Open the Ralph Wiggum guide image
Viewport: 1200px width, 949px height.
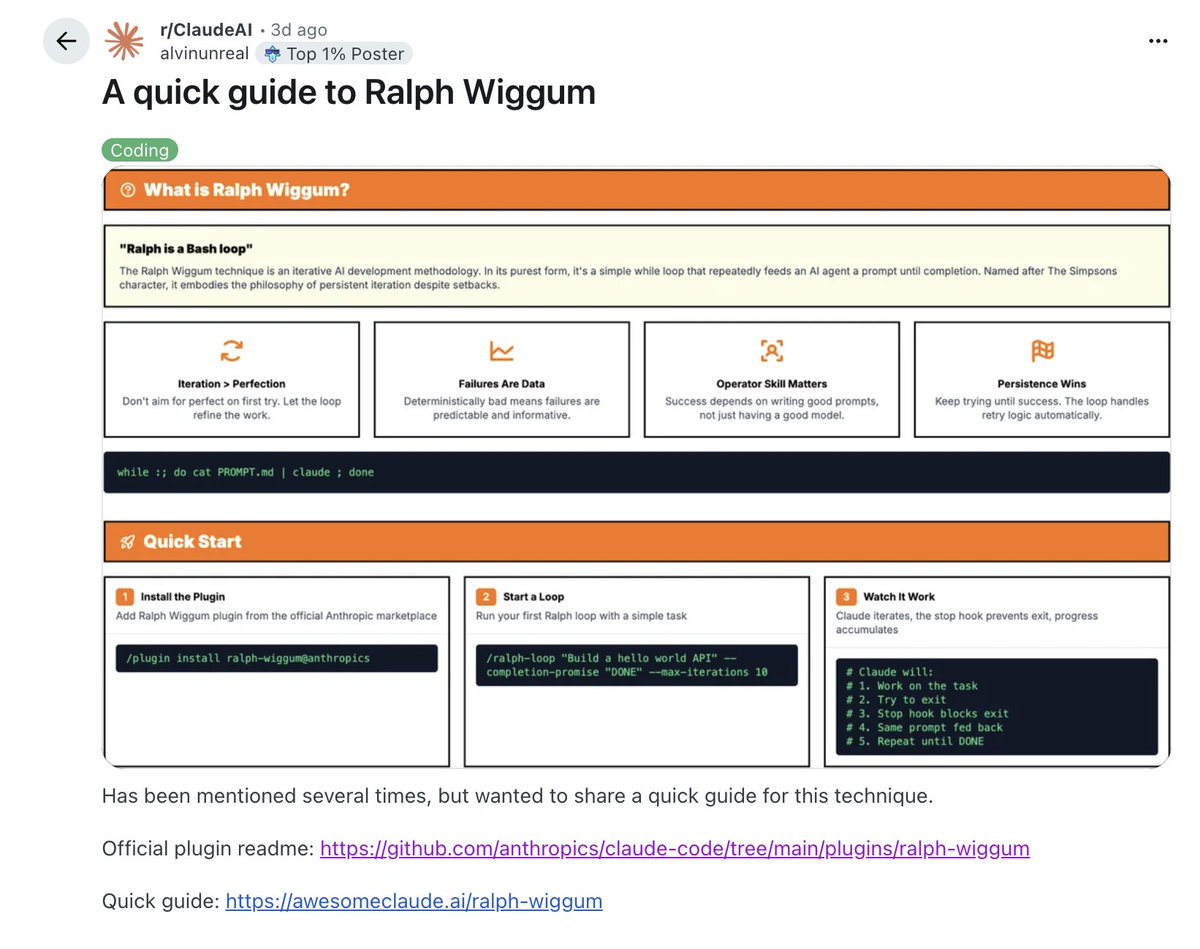click(x=636, y=467)
